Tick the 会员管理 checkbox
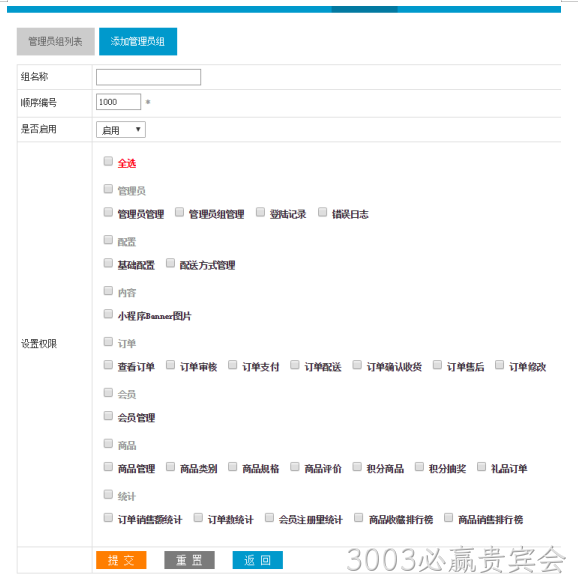Viewport: 578px width, 584px height. point(108,416)
